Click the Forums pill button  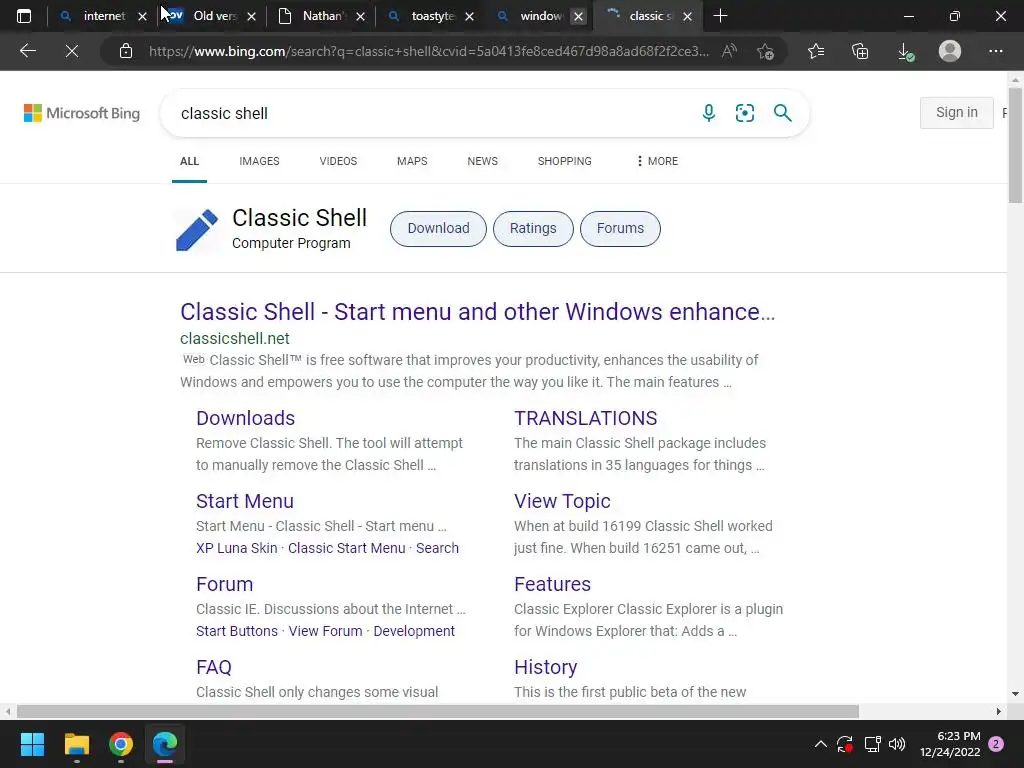tap(620, 229)
